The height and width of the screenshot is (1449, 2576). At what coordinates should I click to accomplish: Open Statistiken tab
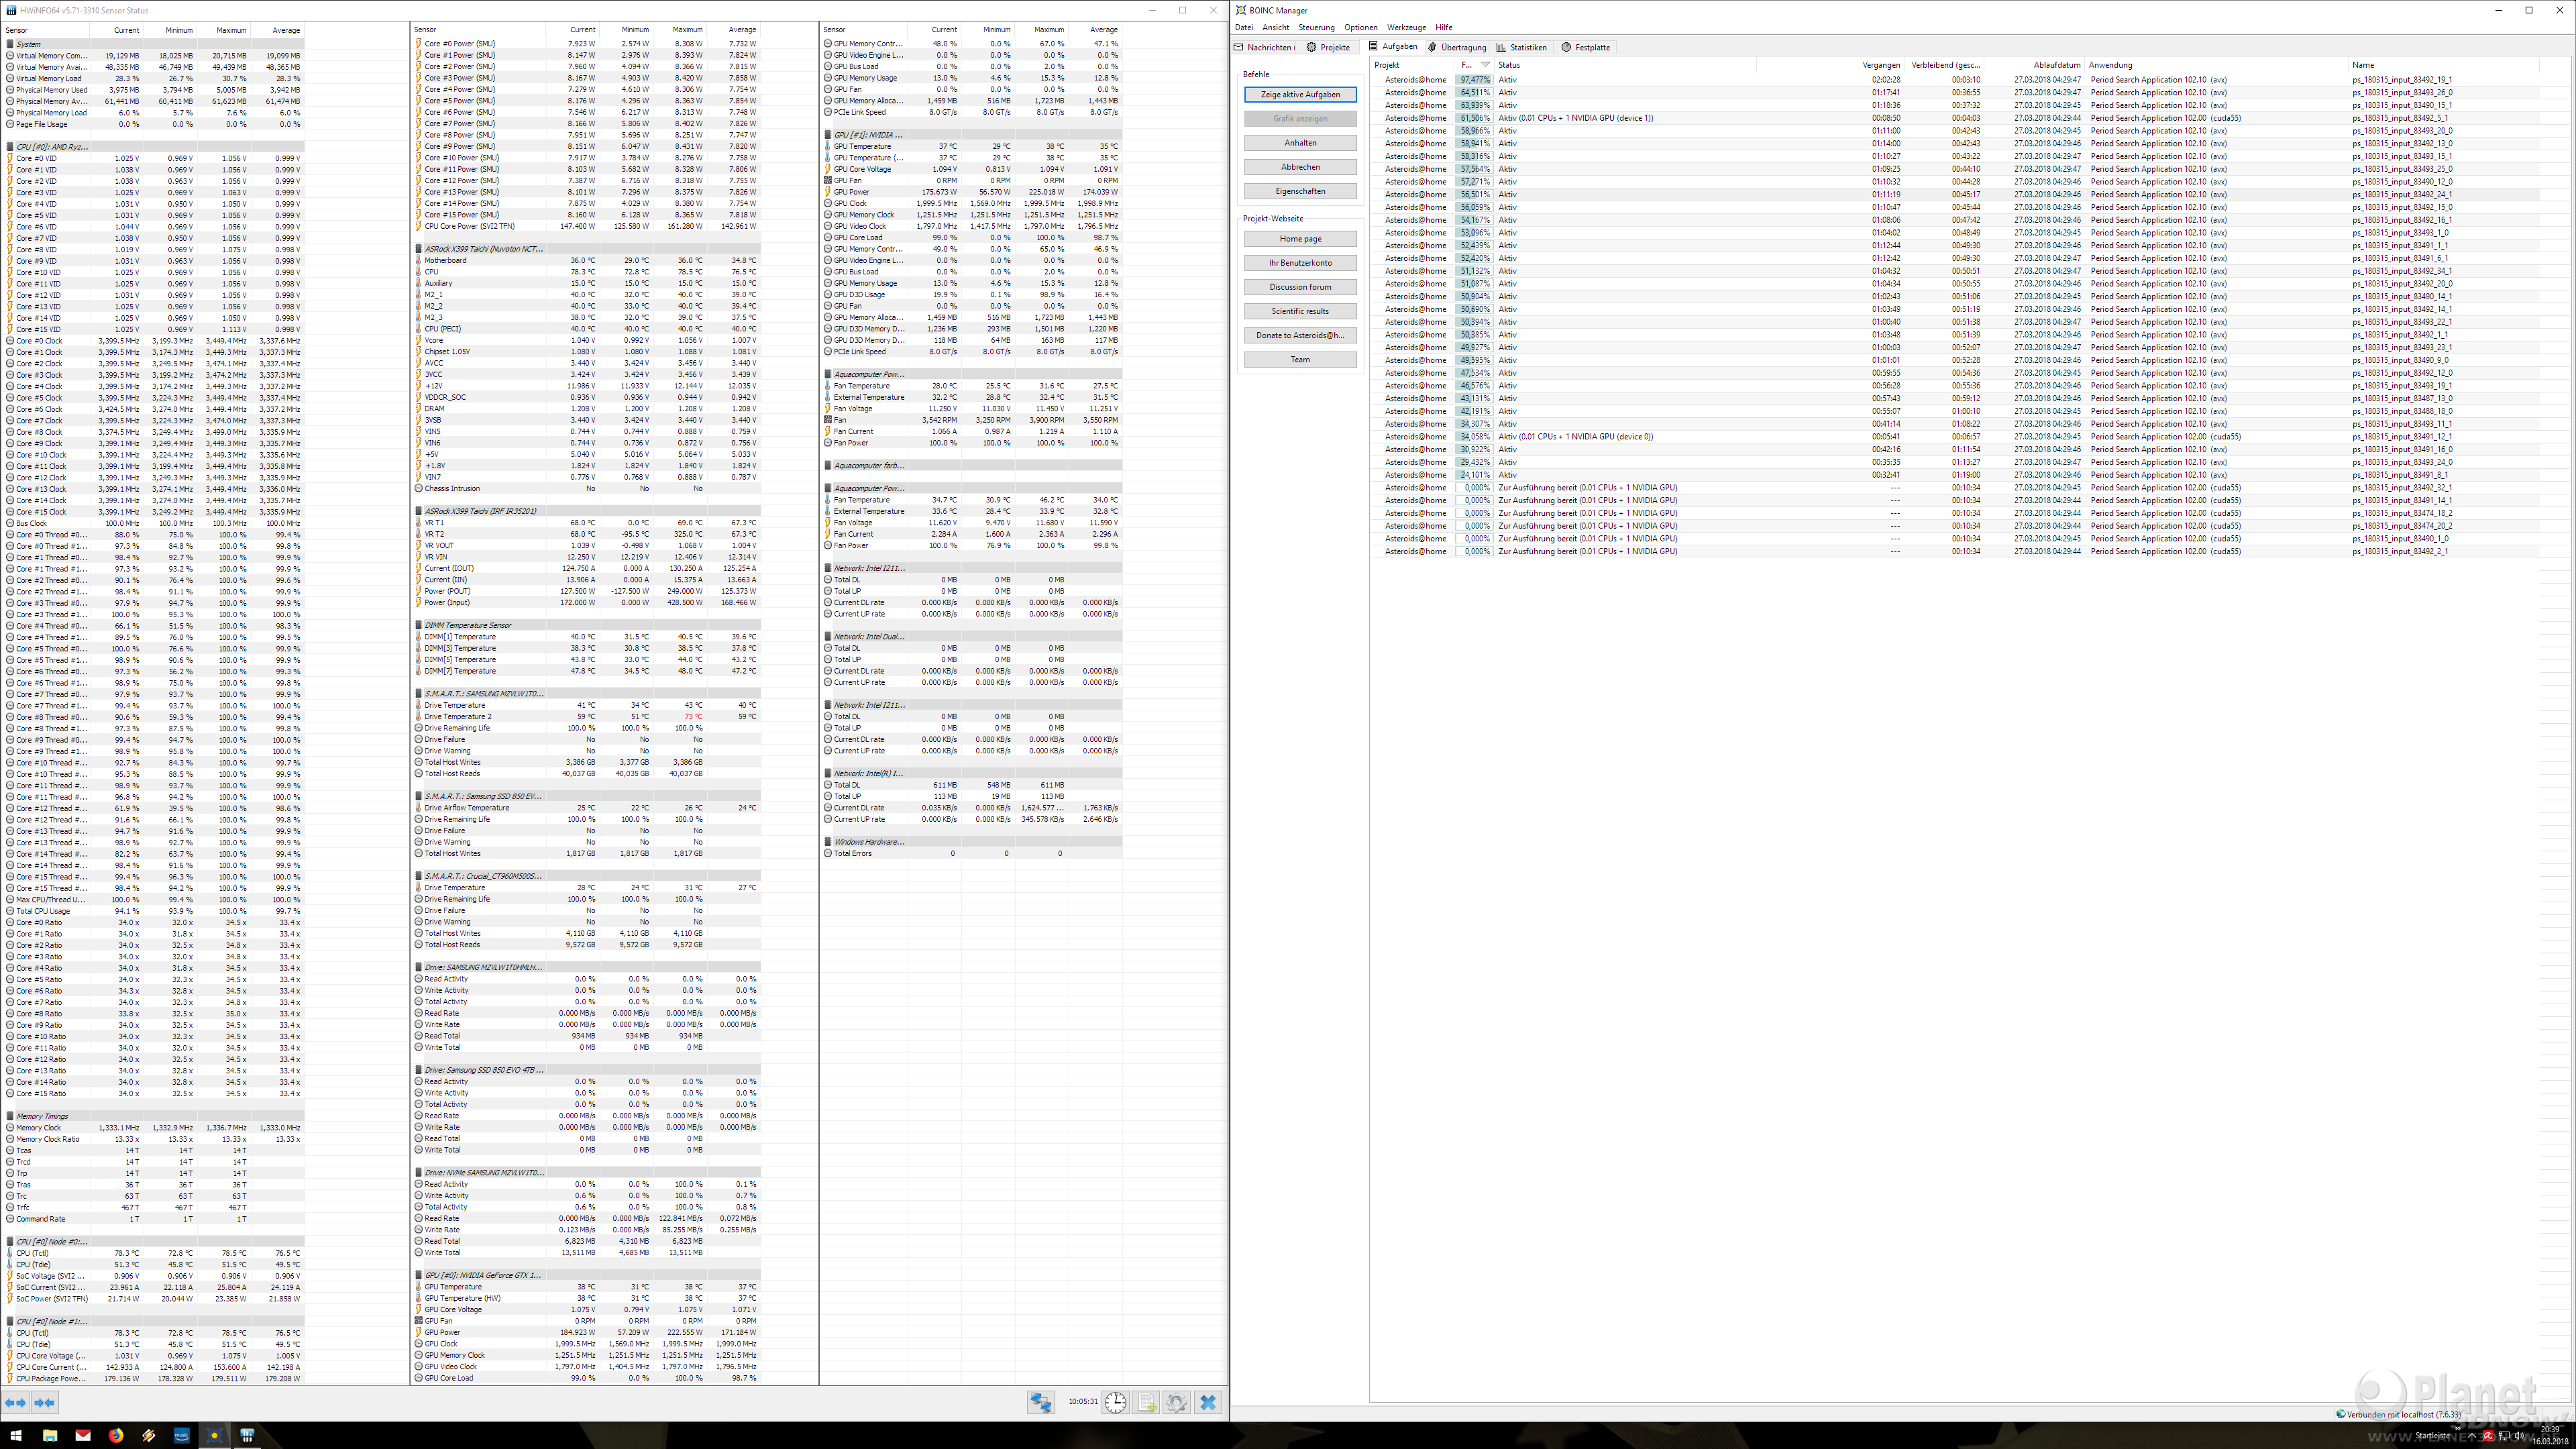coord(1521,47)
